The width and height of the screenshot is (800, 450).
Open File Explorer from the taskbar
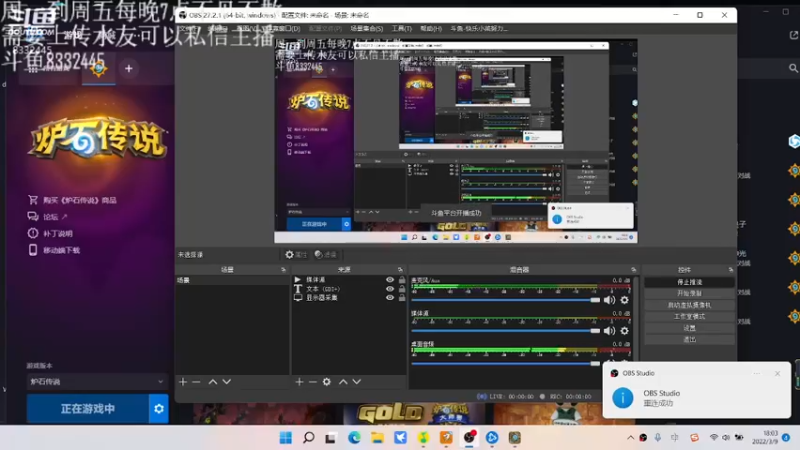377,437
